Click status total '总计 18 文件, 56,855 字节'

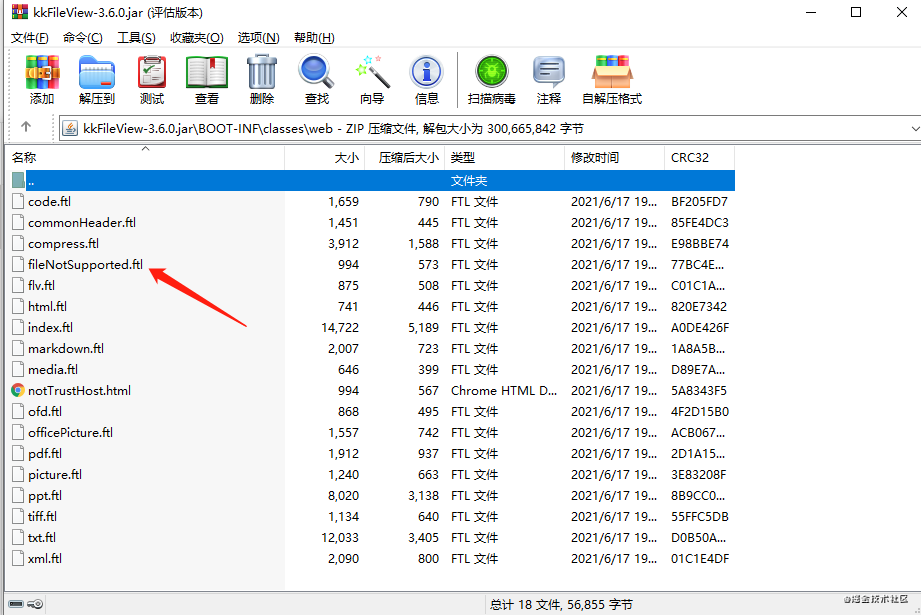[x=561, y=604]
